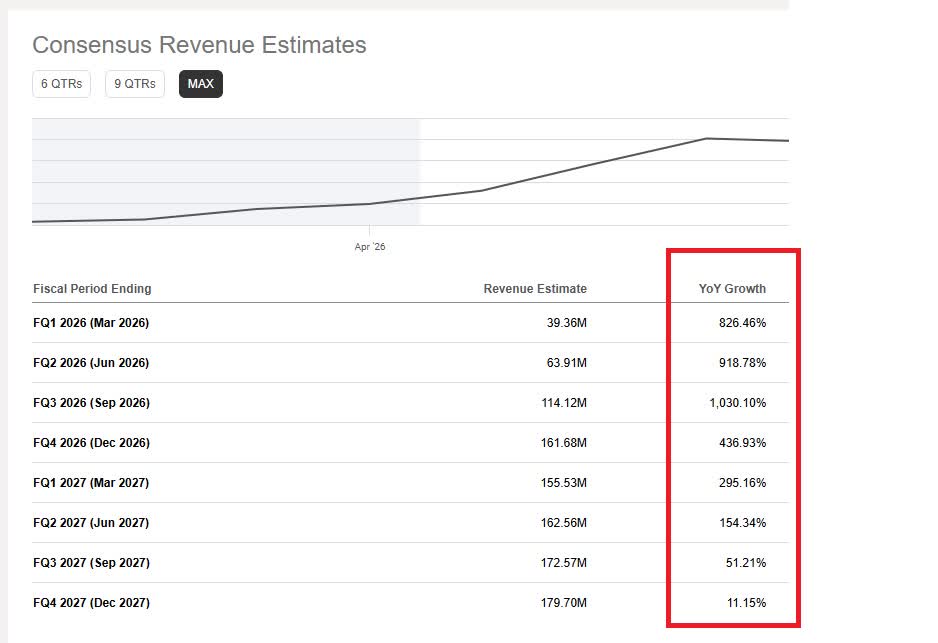Click the MAX range button
This screenshot has width=938, height=643.
coord(200,84)
